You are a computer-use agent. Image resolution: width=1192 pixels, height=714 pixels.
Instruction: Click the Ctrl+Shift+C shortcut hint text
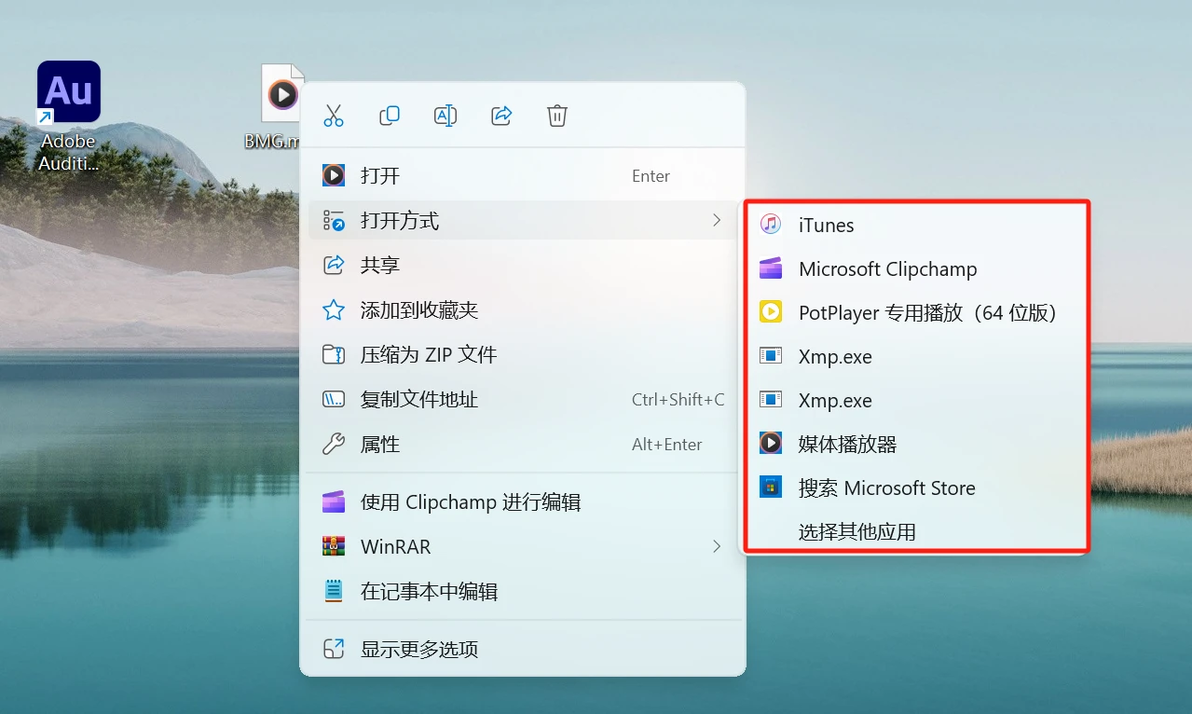[678, 399]
